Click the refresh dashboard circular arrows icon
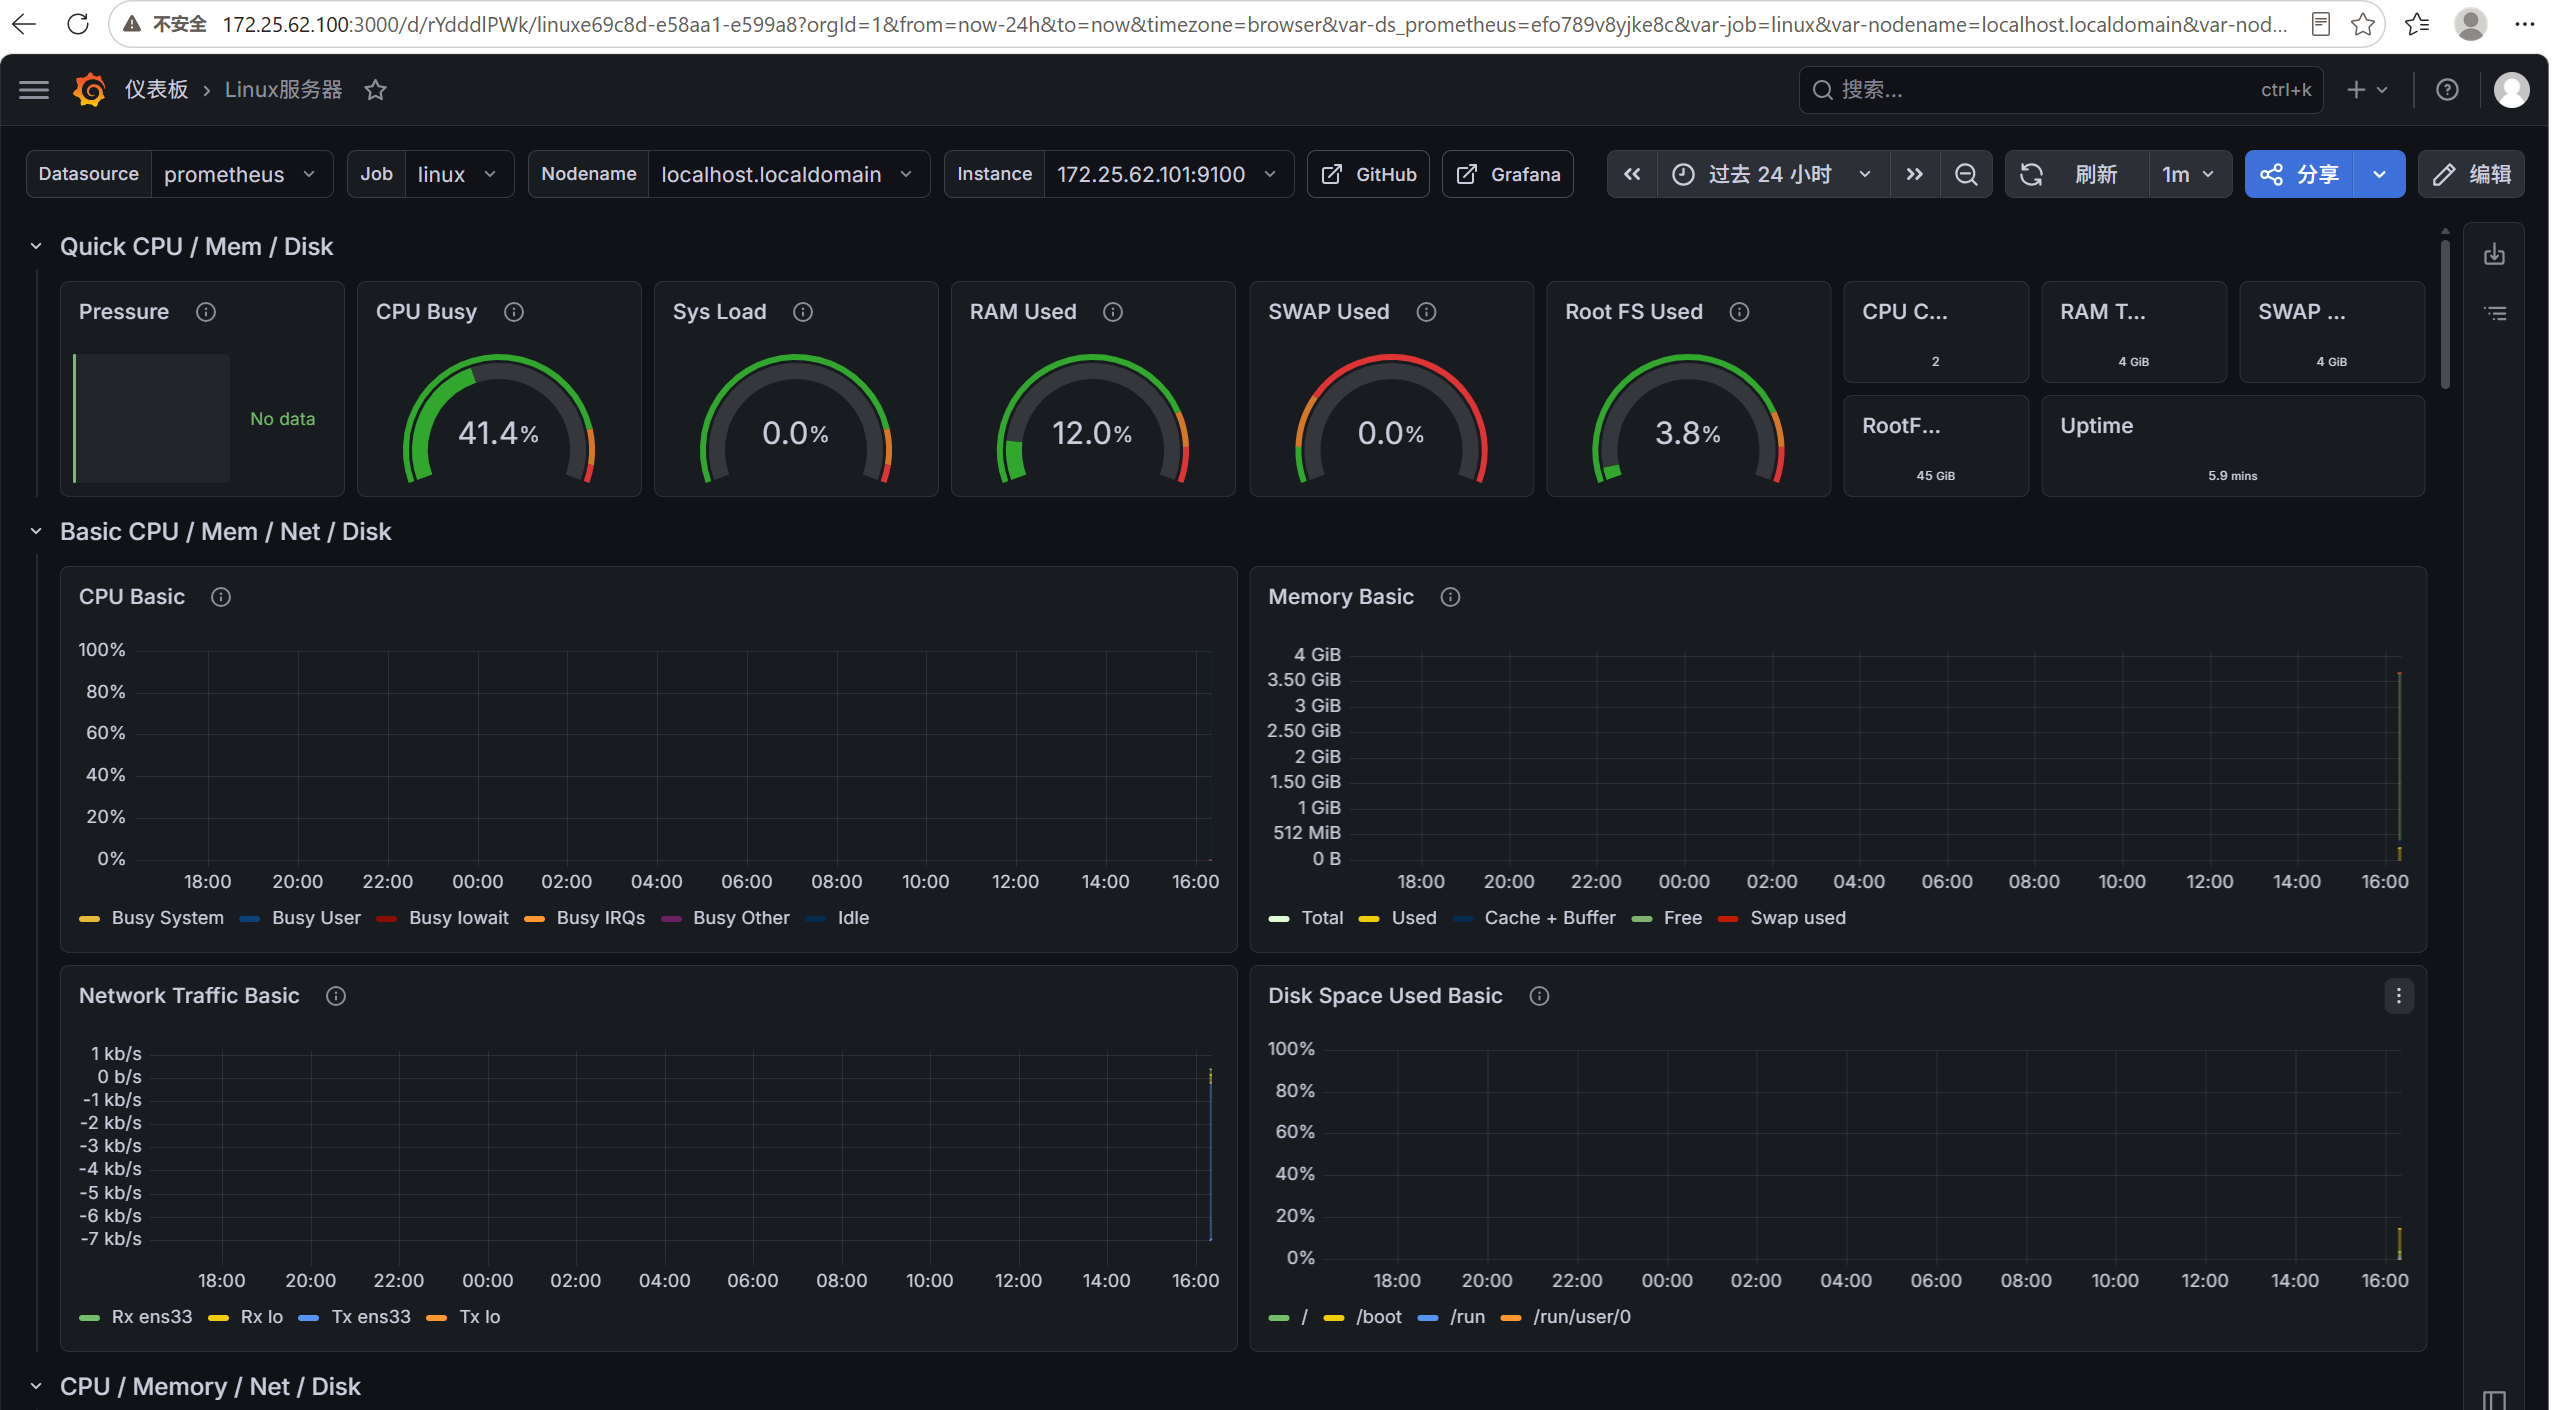 2031,174
